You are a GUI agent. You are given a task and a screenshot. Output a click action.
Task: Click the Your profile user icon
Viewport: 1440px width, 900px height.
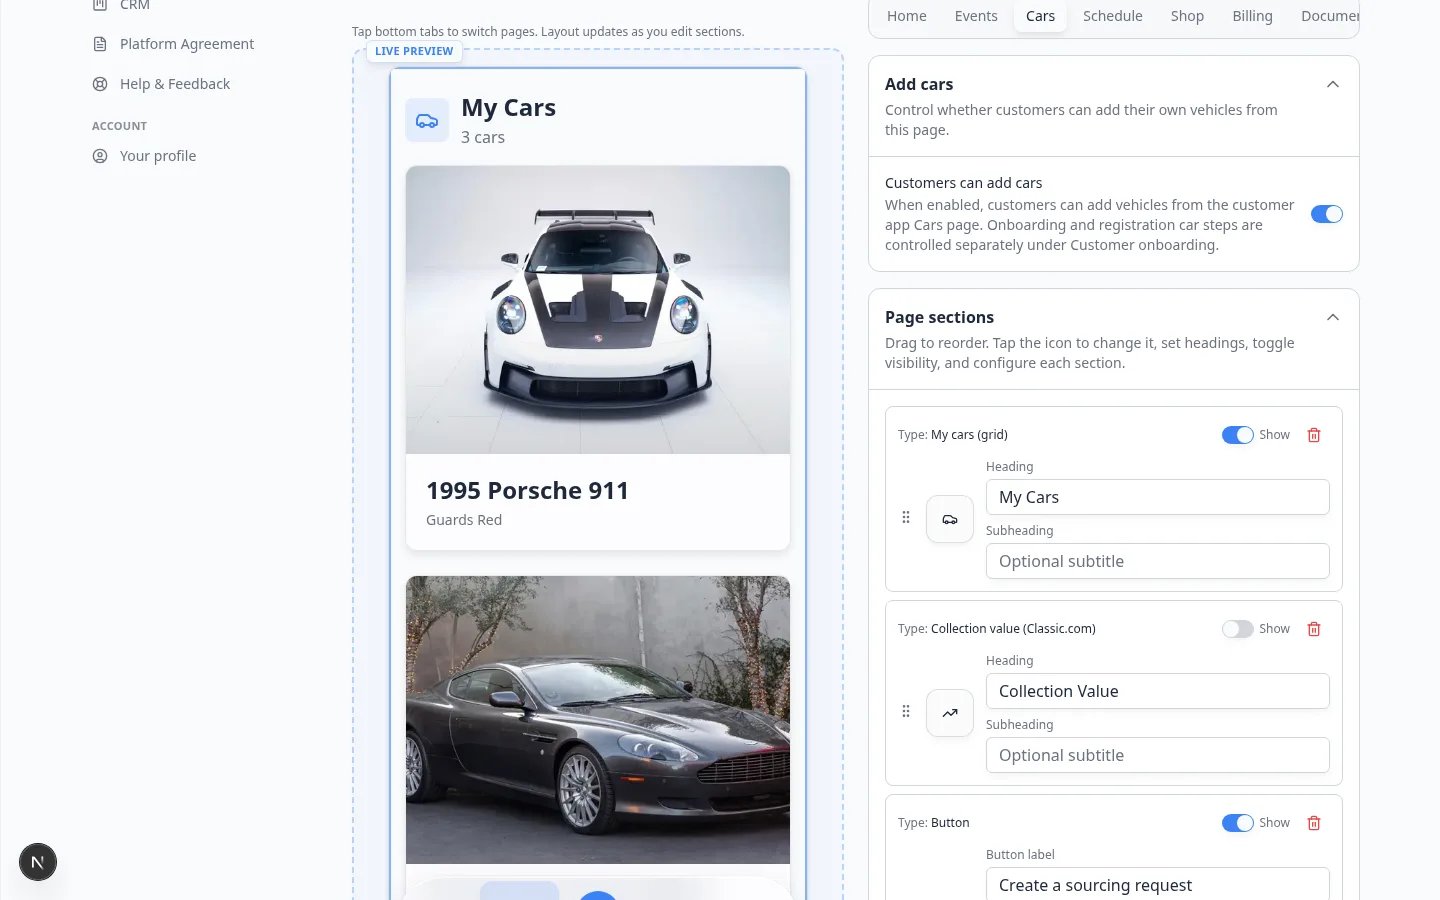click(x=100, y=156)
